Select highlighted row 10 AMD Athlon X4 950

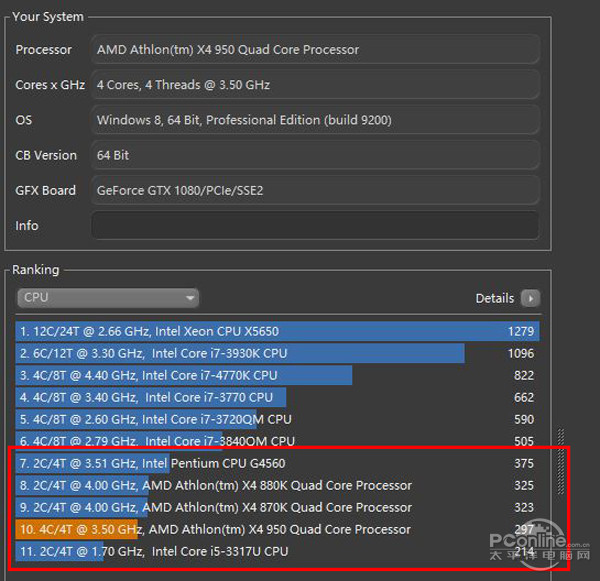point(277,529)
